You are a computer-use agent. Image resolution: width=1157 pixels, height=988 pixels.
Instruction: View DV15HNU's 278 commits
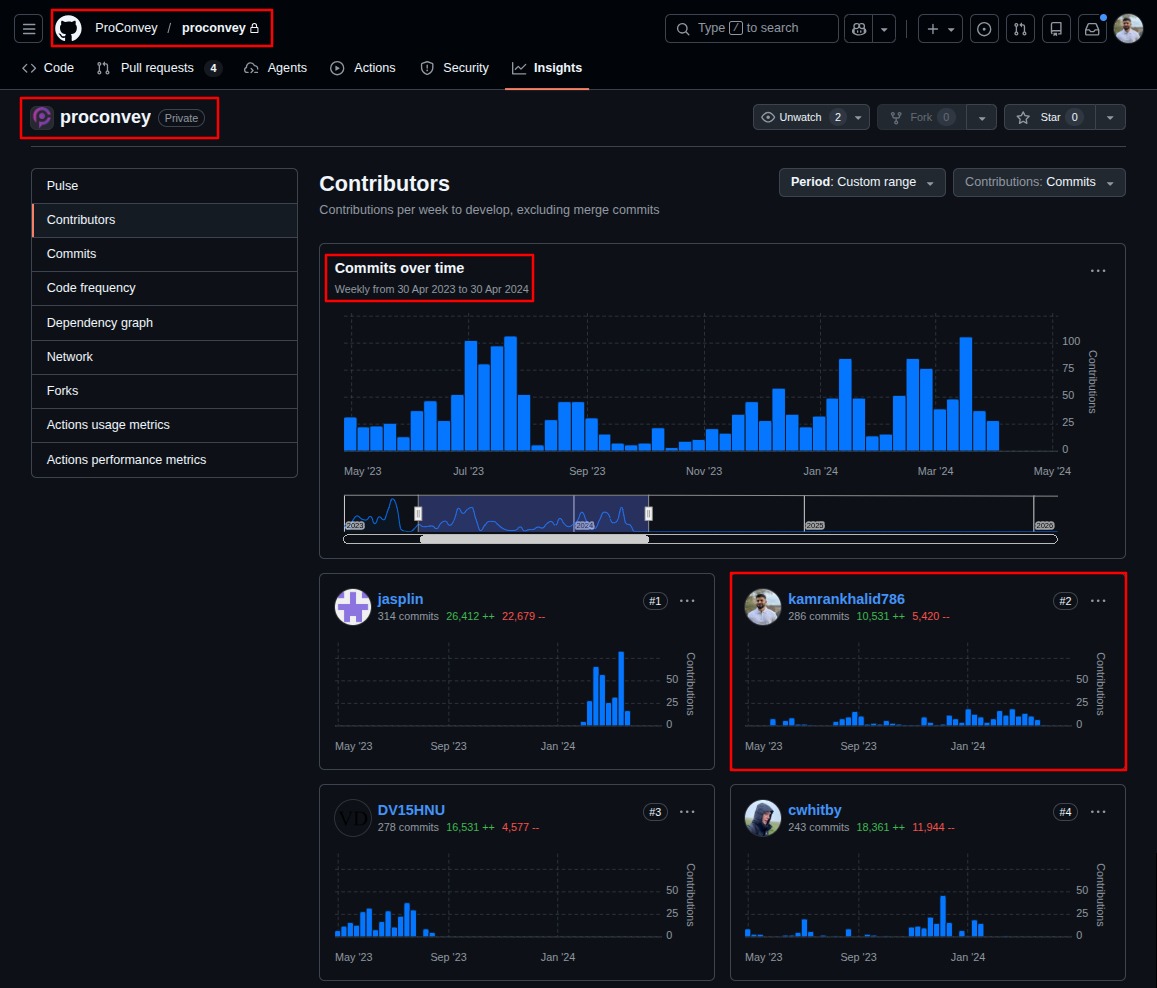tap(408, 827)
